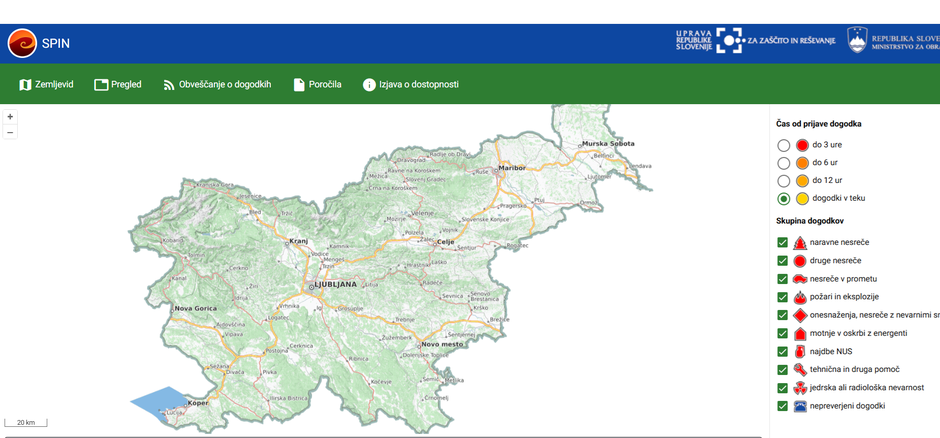Choose the 'do 12 ur' radio option

[784, 181]
